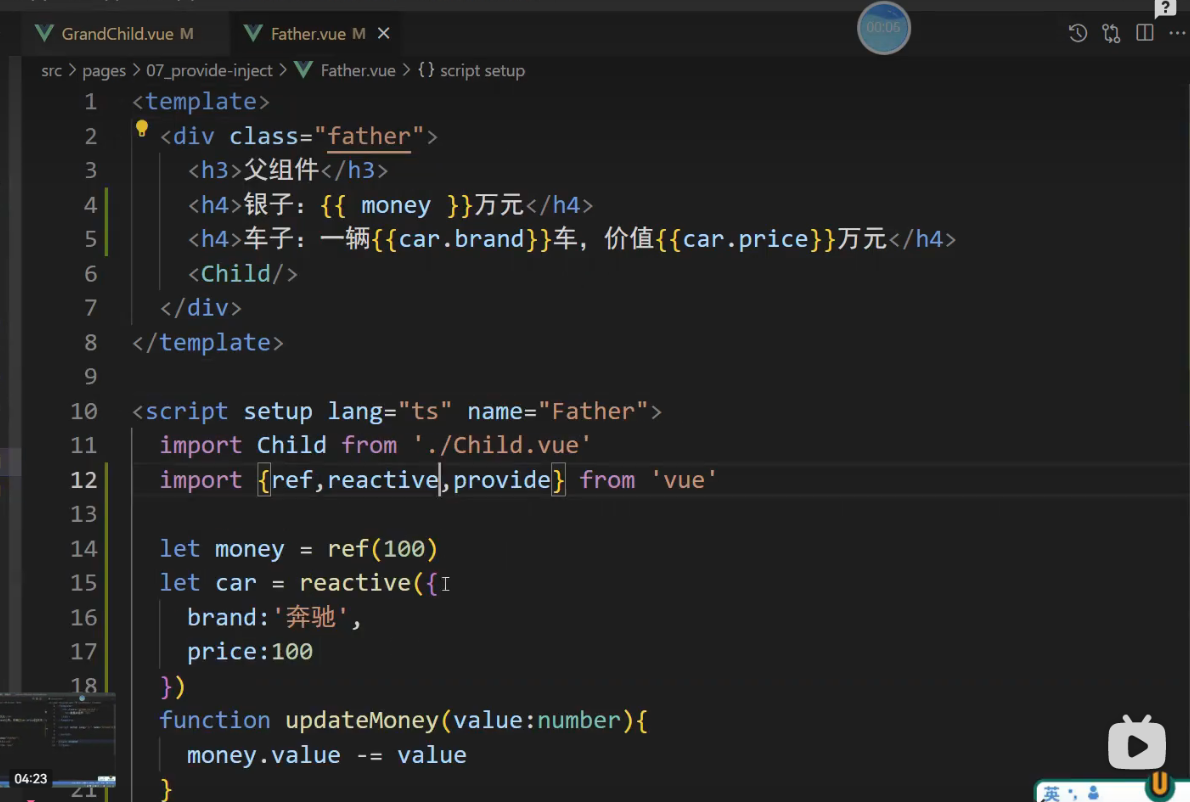Click ref in the import on line 12
Screen dimensions: 1190x802
[x=292, y=480]
